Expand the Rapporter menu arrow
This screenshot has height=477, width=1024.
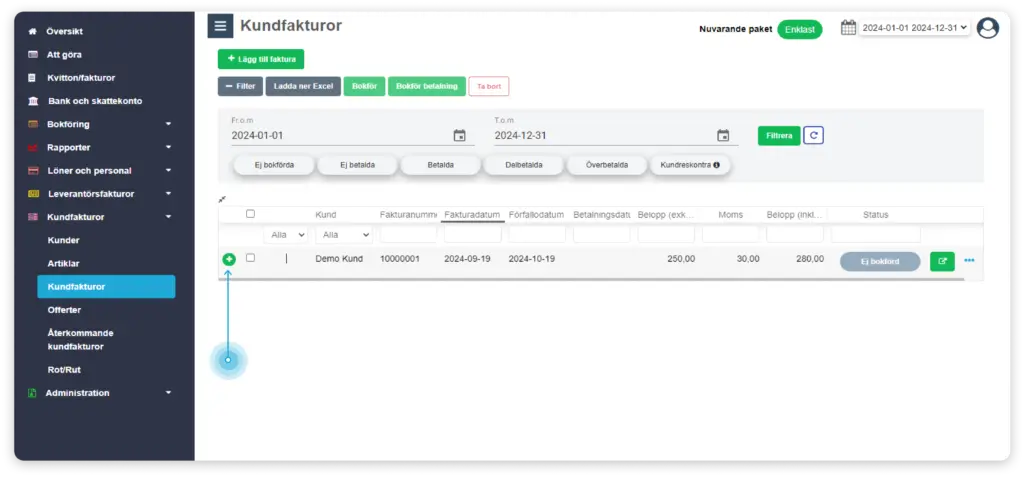click(168, 148)
